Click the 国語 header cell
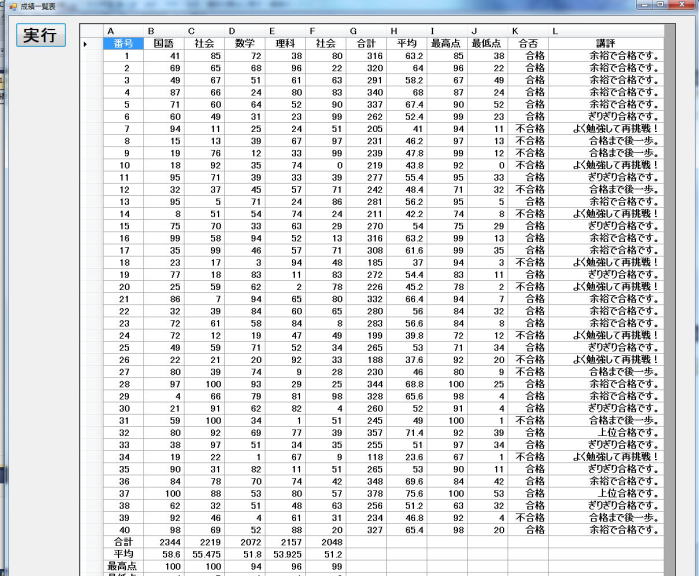 tap(164, 43)
